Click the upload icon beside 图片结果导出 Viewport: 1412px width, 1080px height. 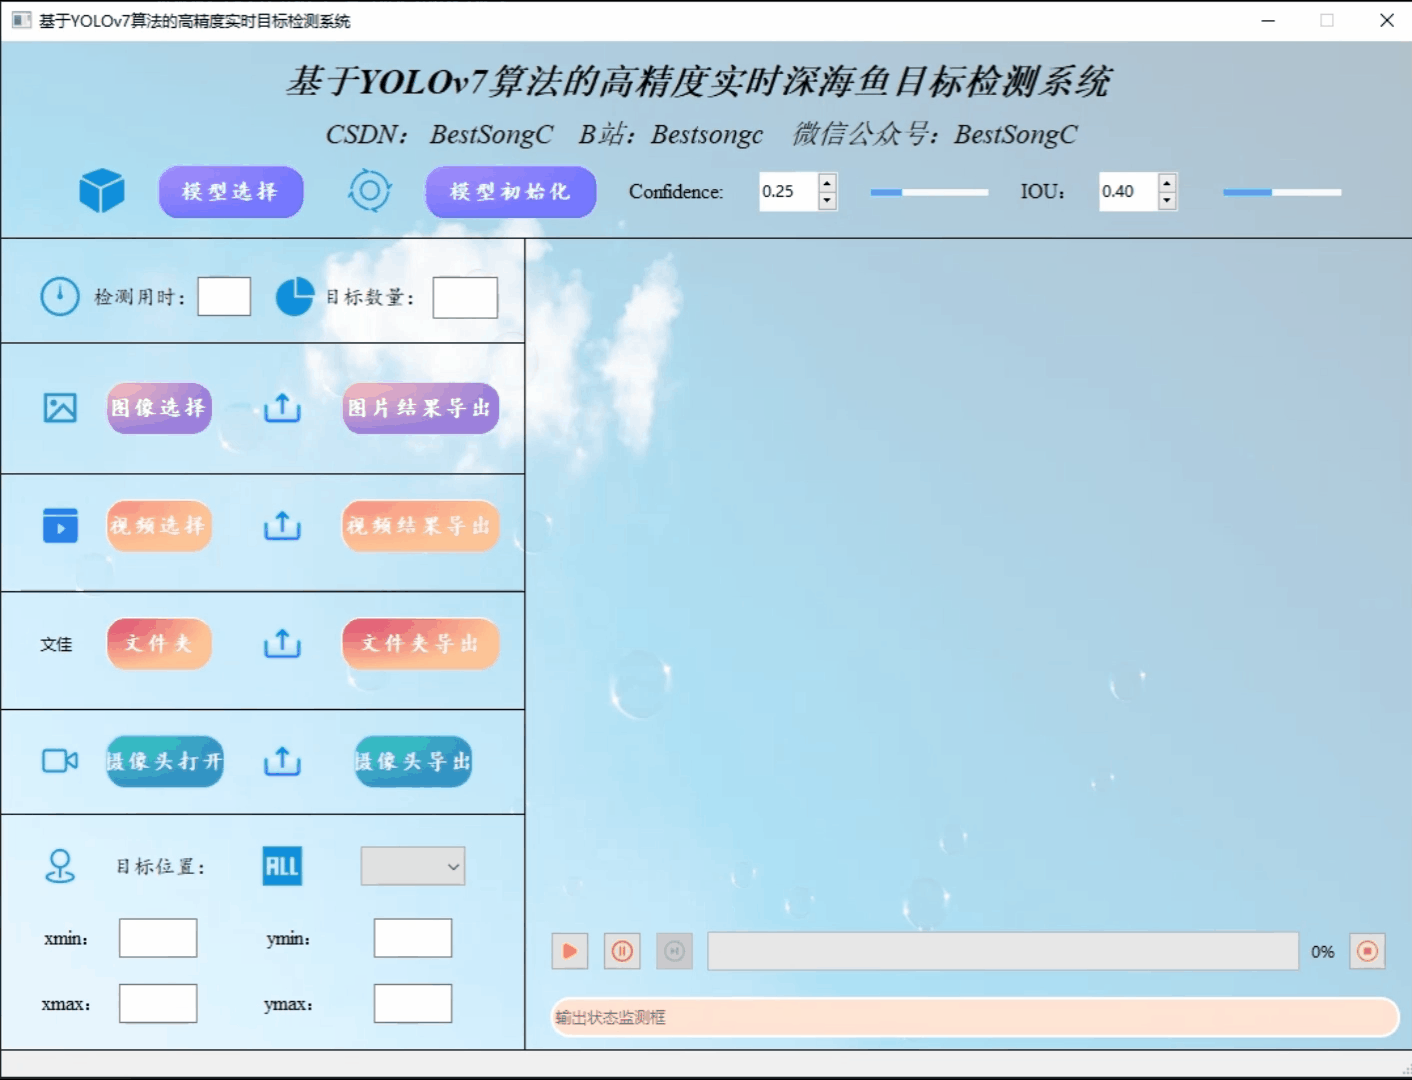(x=283, y=407)
